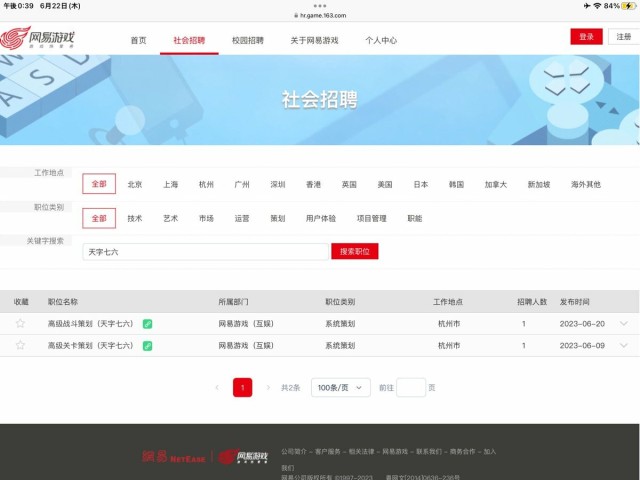The height and width of the screenshot is (480, 640).
Task: Filter location by 广州
Action: click(x=242, y=184)
